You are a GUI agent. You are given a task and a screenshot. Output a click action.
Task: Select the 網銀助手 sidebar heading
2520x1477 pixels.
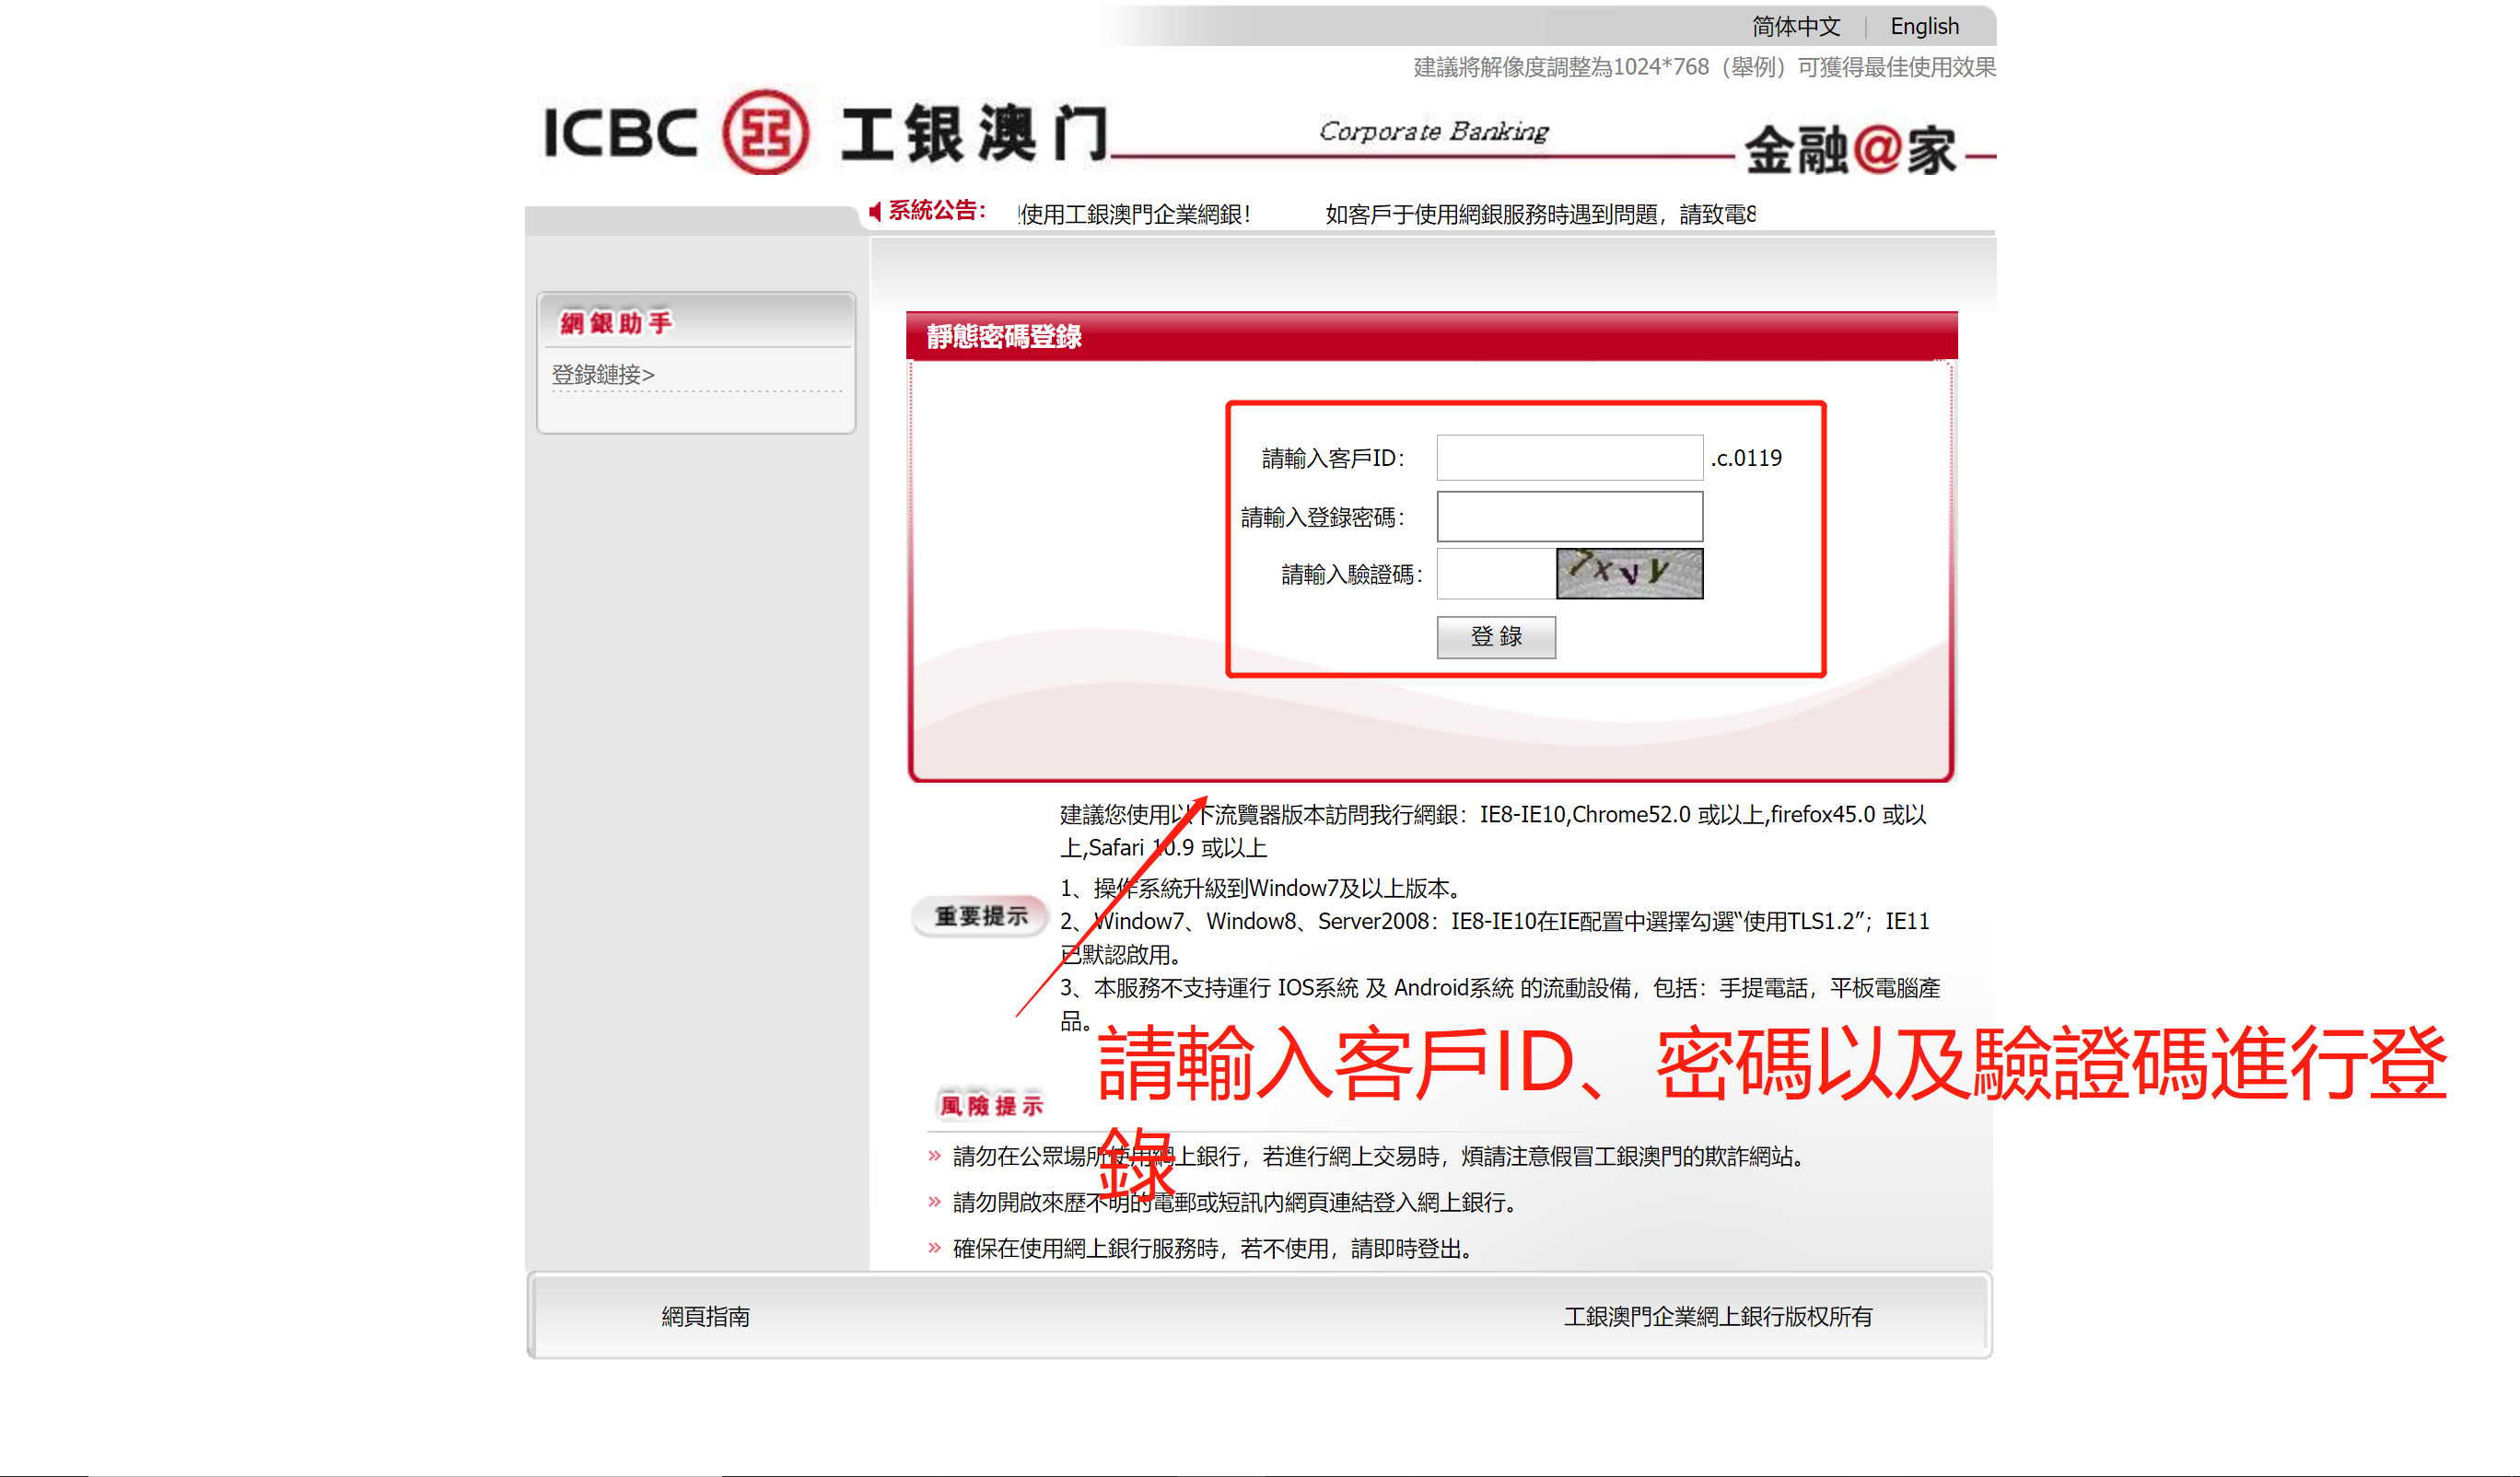[616, 323]
